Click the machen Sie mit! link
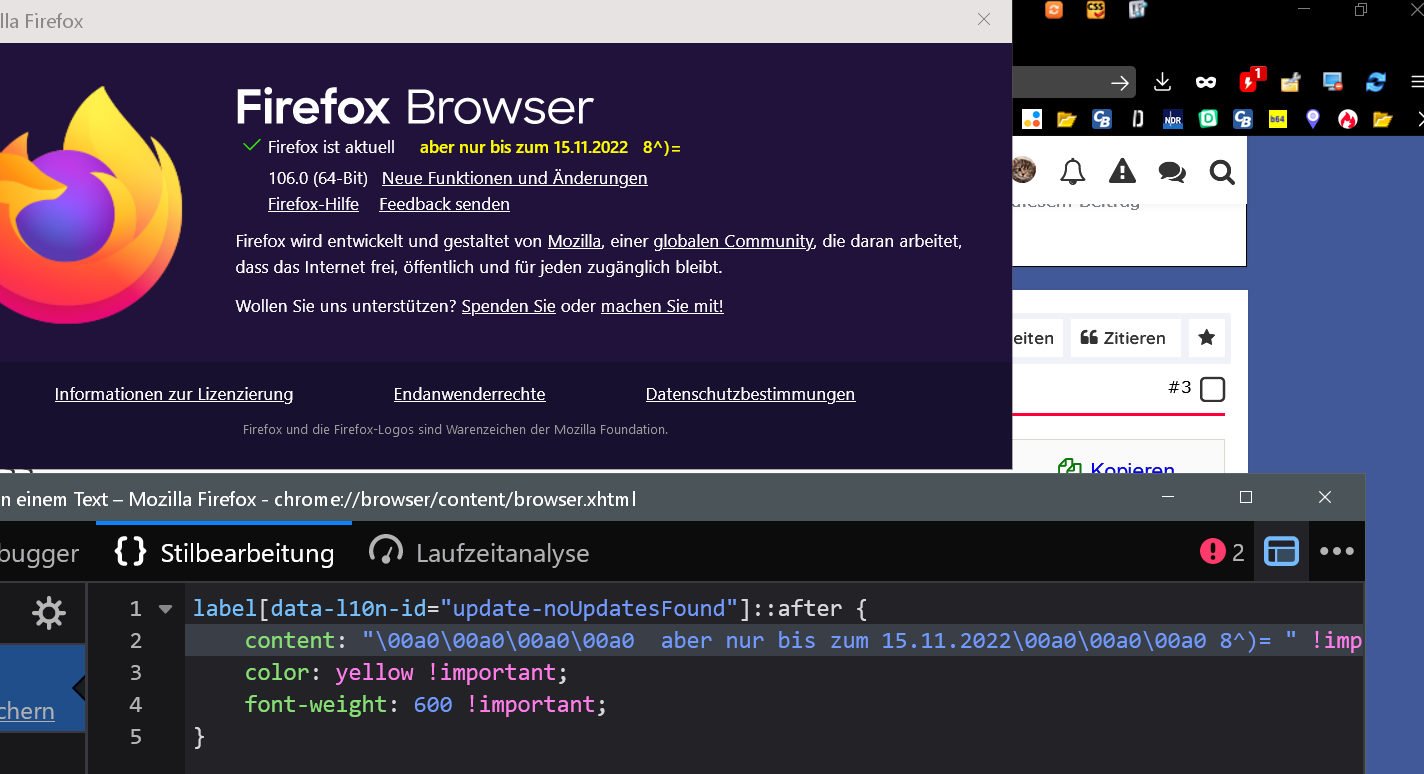 pos(662,306)
